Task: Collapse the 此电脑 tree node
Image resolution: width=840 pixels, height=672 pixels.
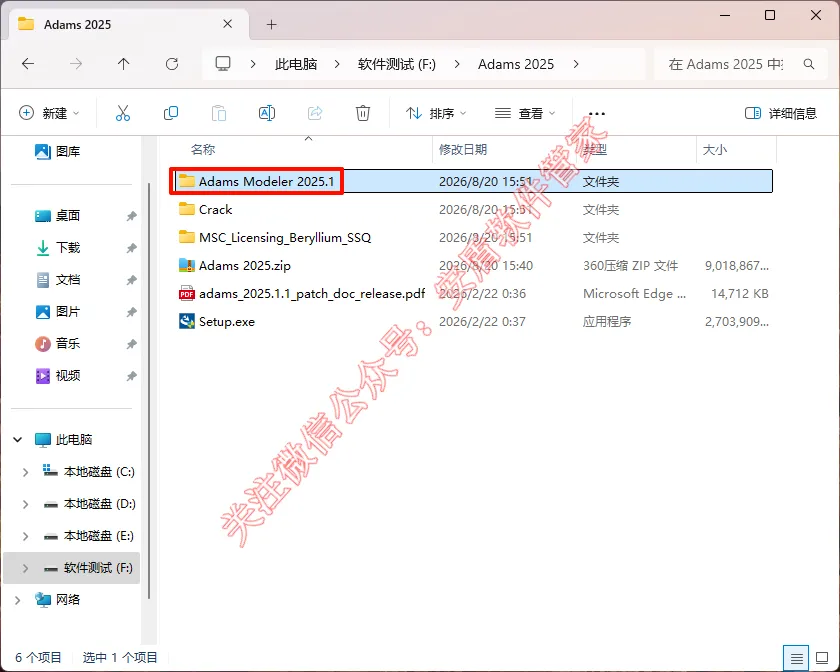Action: (18, 439)
